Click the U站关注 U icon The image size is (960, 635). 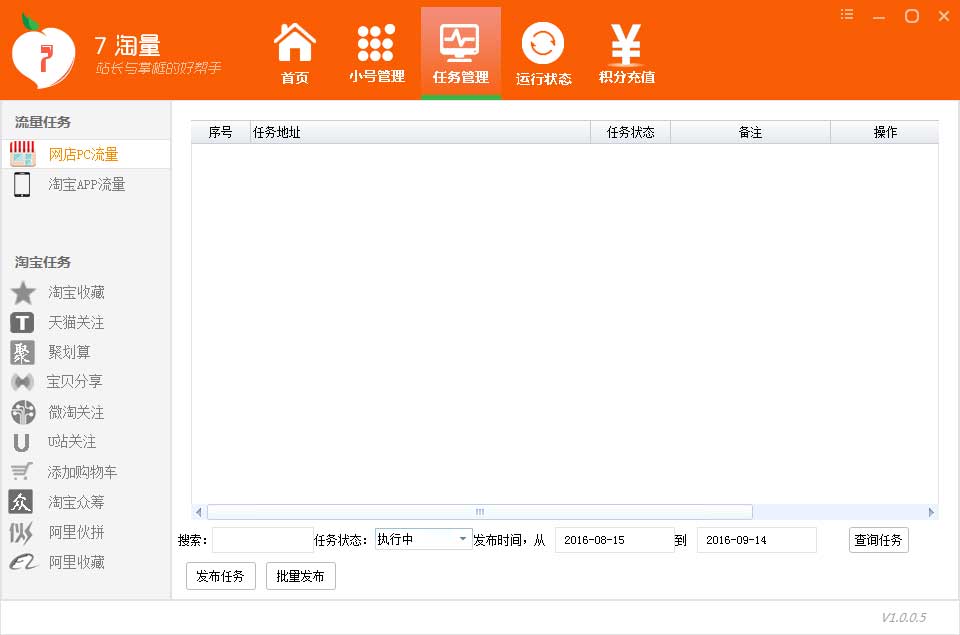click(21, 442)
